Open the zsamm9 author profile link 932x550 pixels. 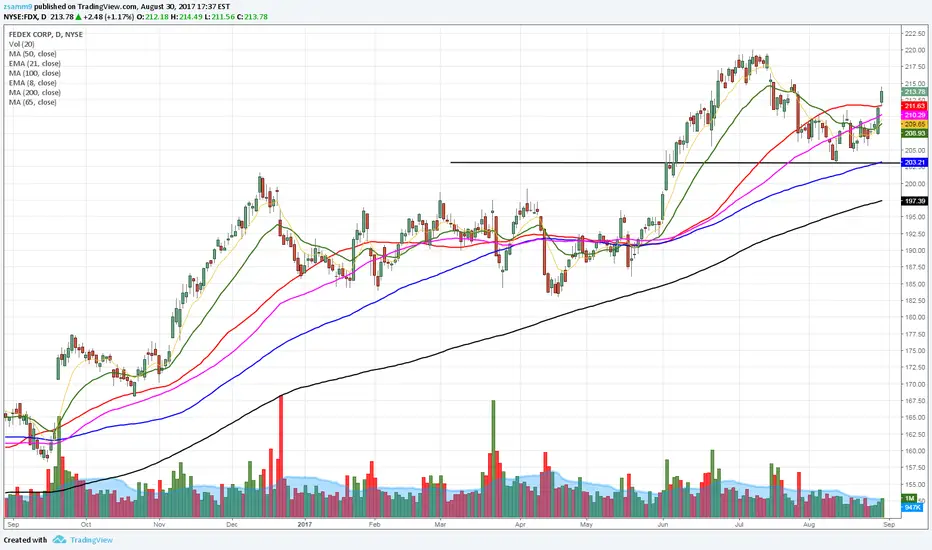pos(17,7)
